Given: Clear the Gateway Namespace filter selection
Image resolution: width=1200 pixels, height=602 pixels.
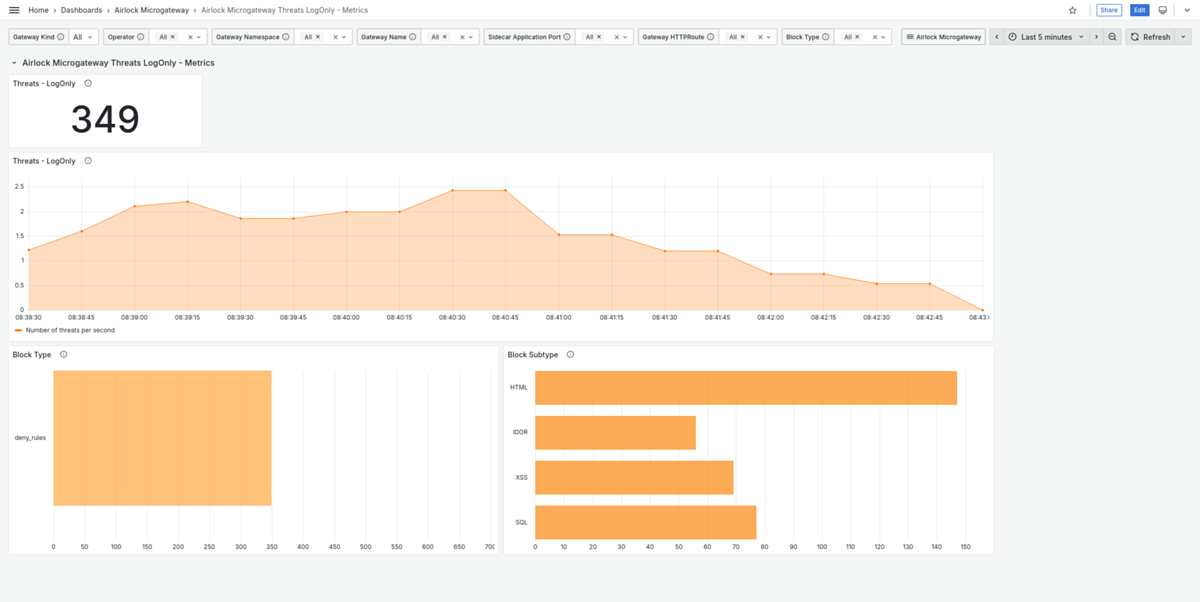Looking at the screenshot, I should click(x=333, y=37).
